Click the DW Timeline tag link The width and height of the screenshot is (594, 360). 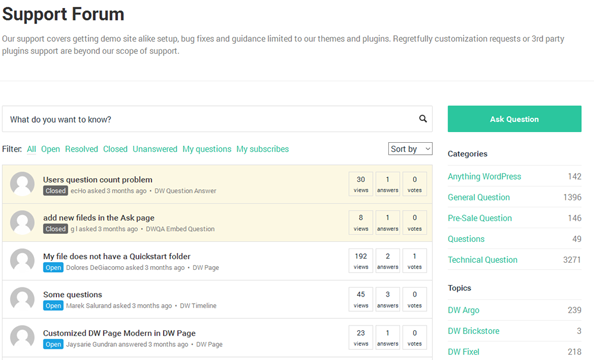[x=198, y=306]
